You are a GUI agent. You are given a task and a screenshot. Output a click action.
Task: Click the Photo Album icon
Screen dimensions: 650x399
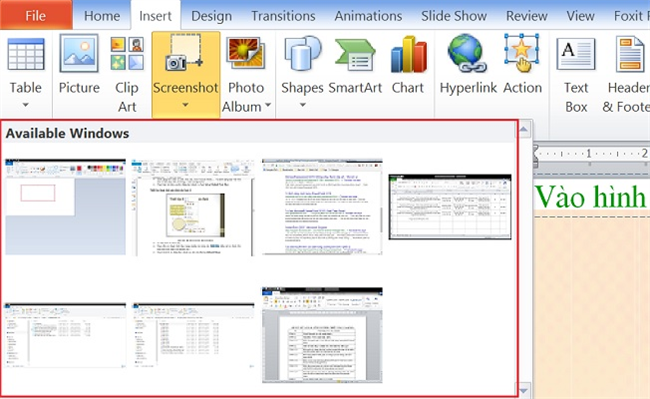[246, 53]
